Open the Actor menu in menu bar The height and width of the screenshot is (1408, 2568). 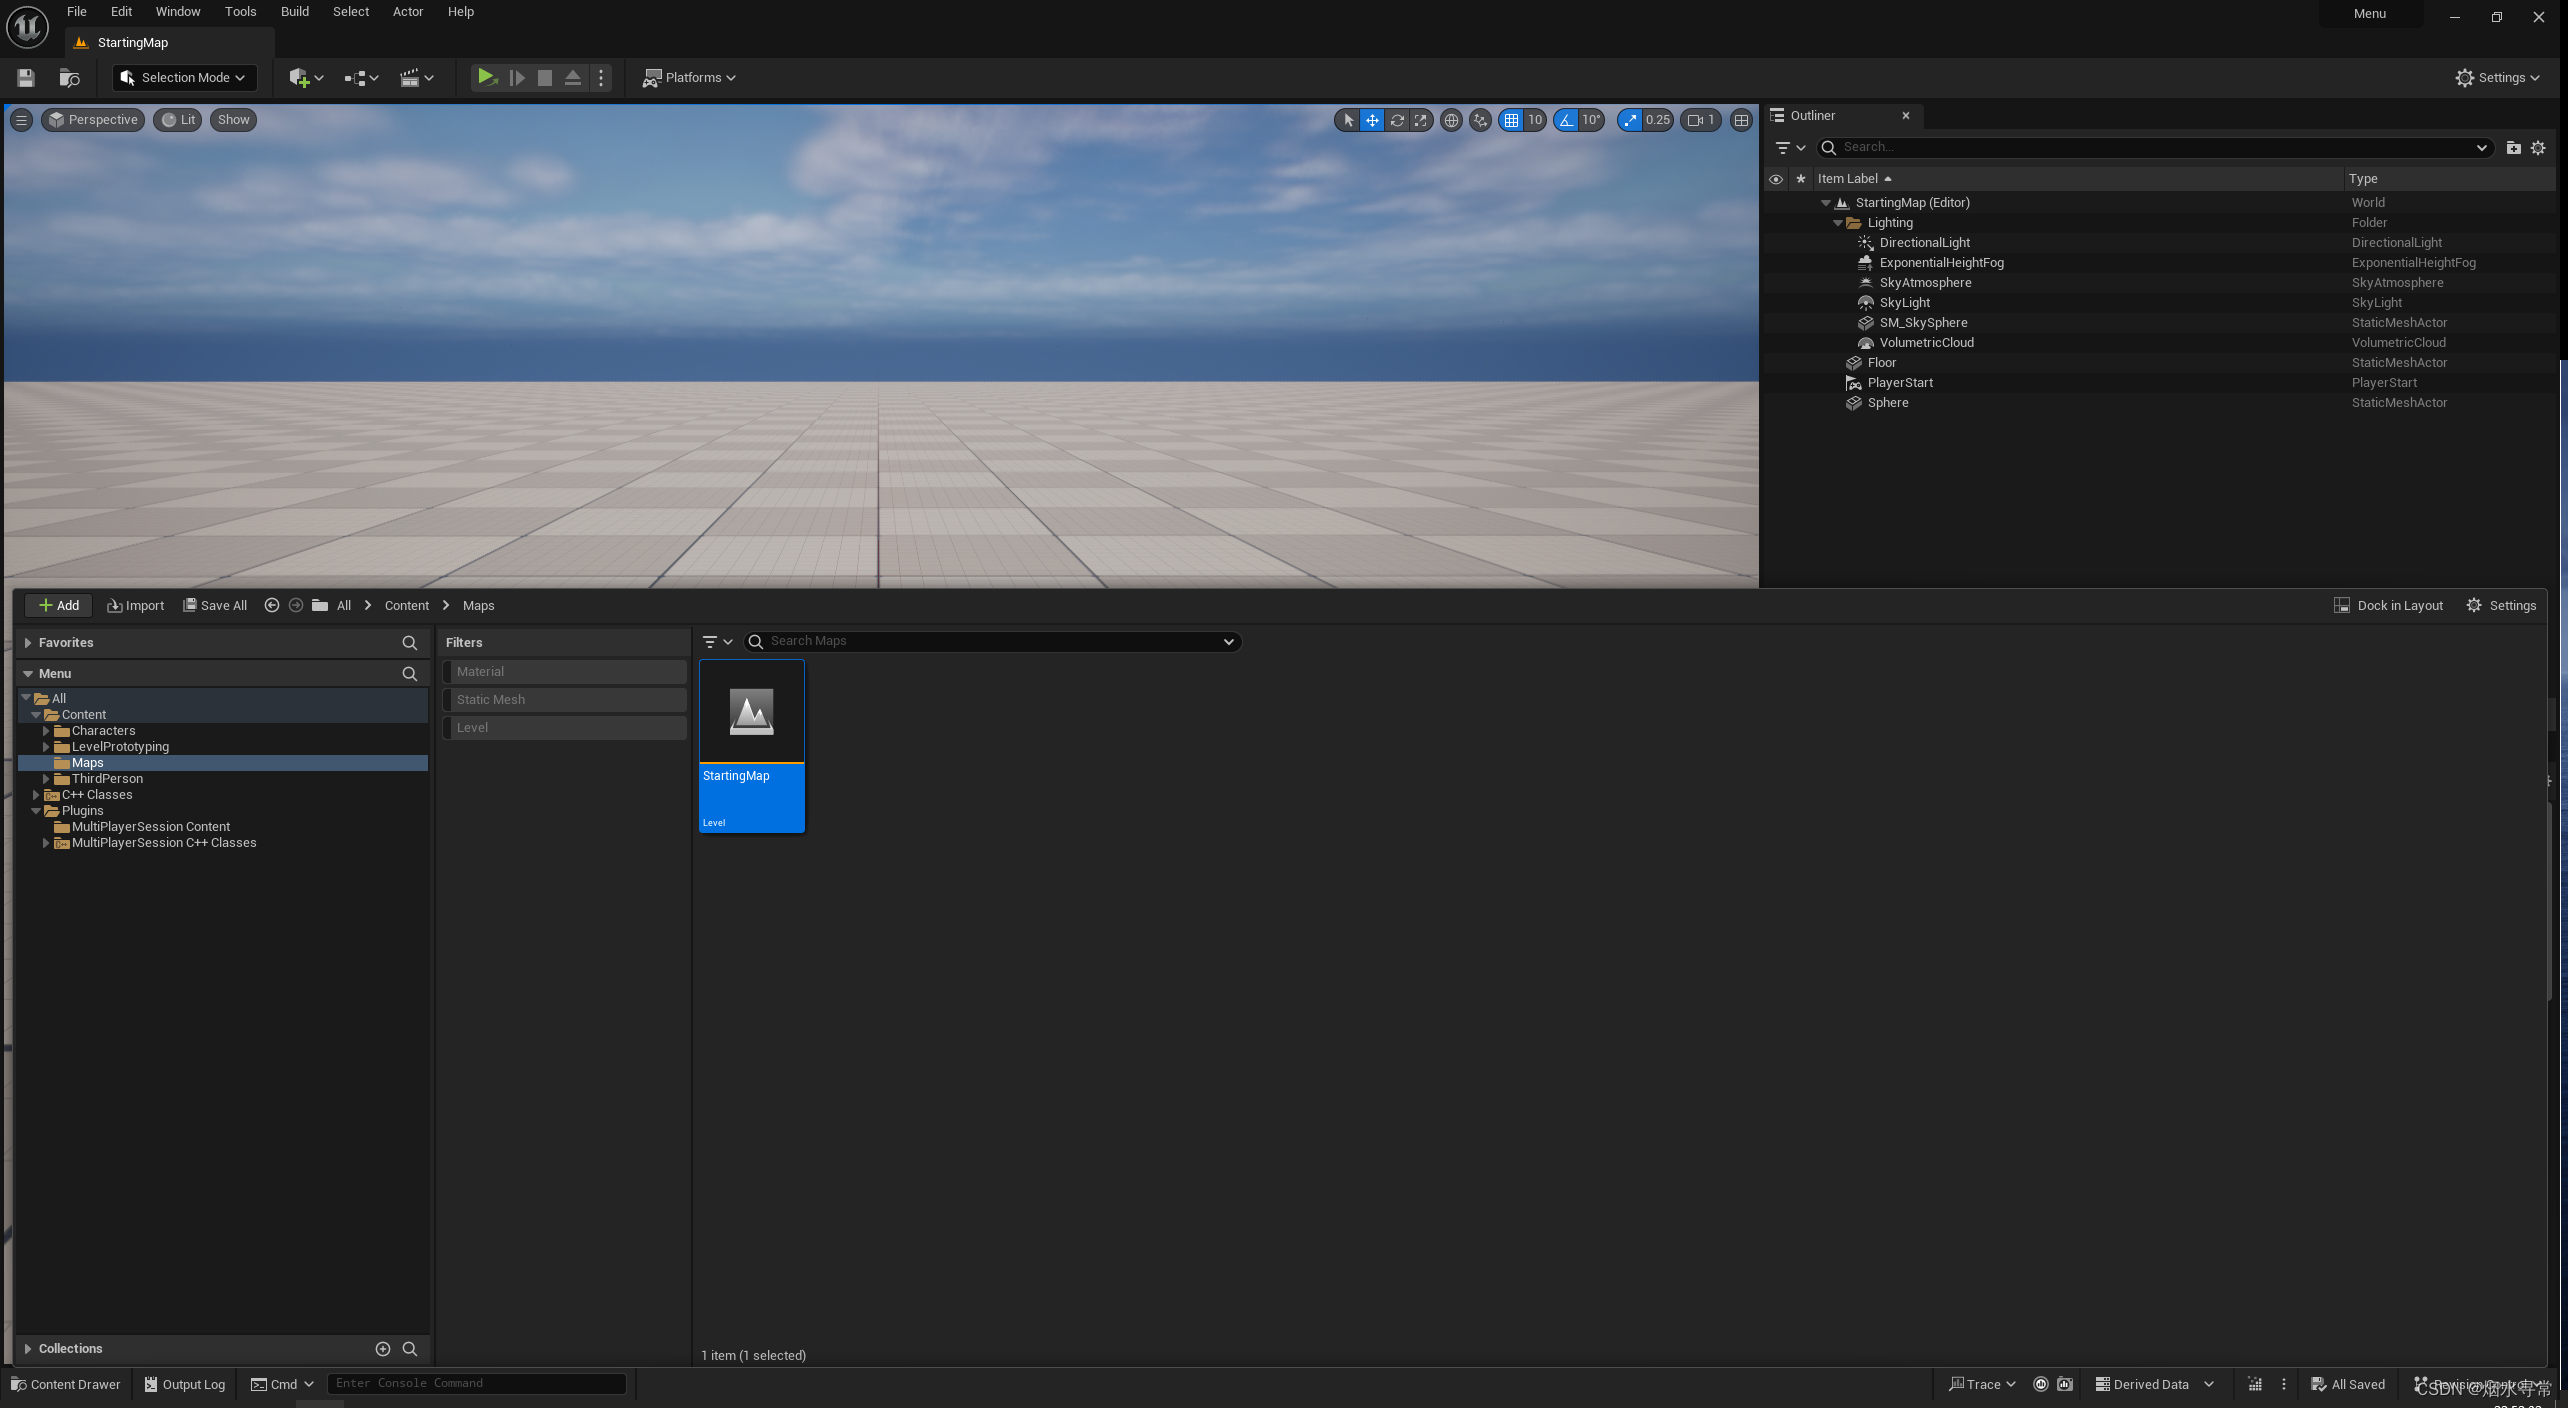point(406,12)
